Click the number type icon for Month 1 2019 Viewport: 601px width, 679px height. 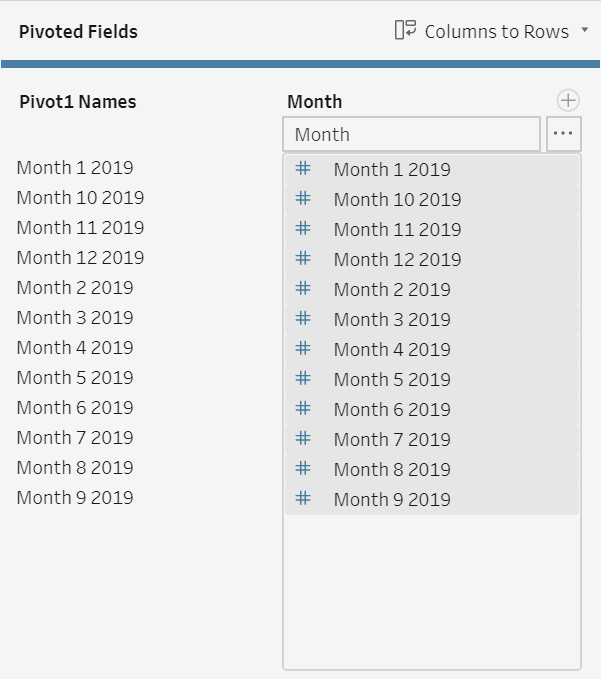coord(303,169)
